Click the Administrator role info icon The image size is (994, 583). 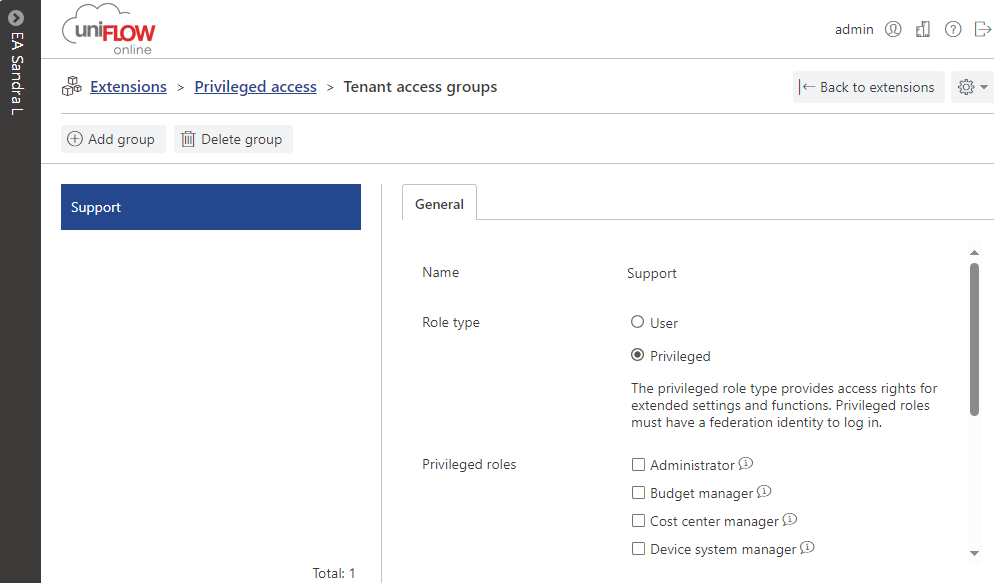[x=746, y=464]
